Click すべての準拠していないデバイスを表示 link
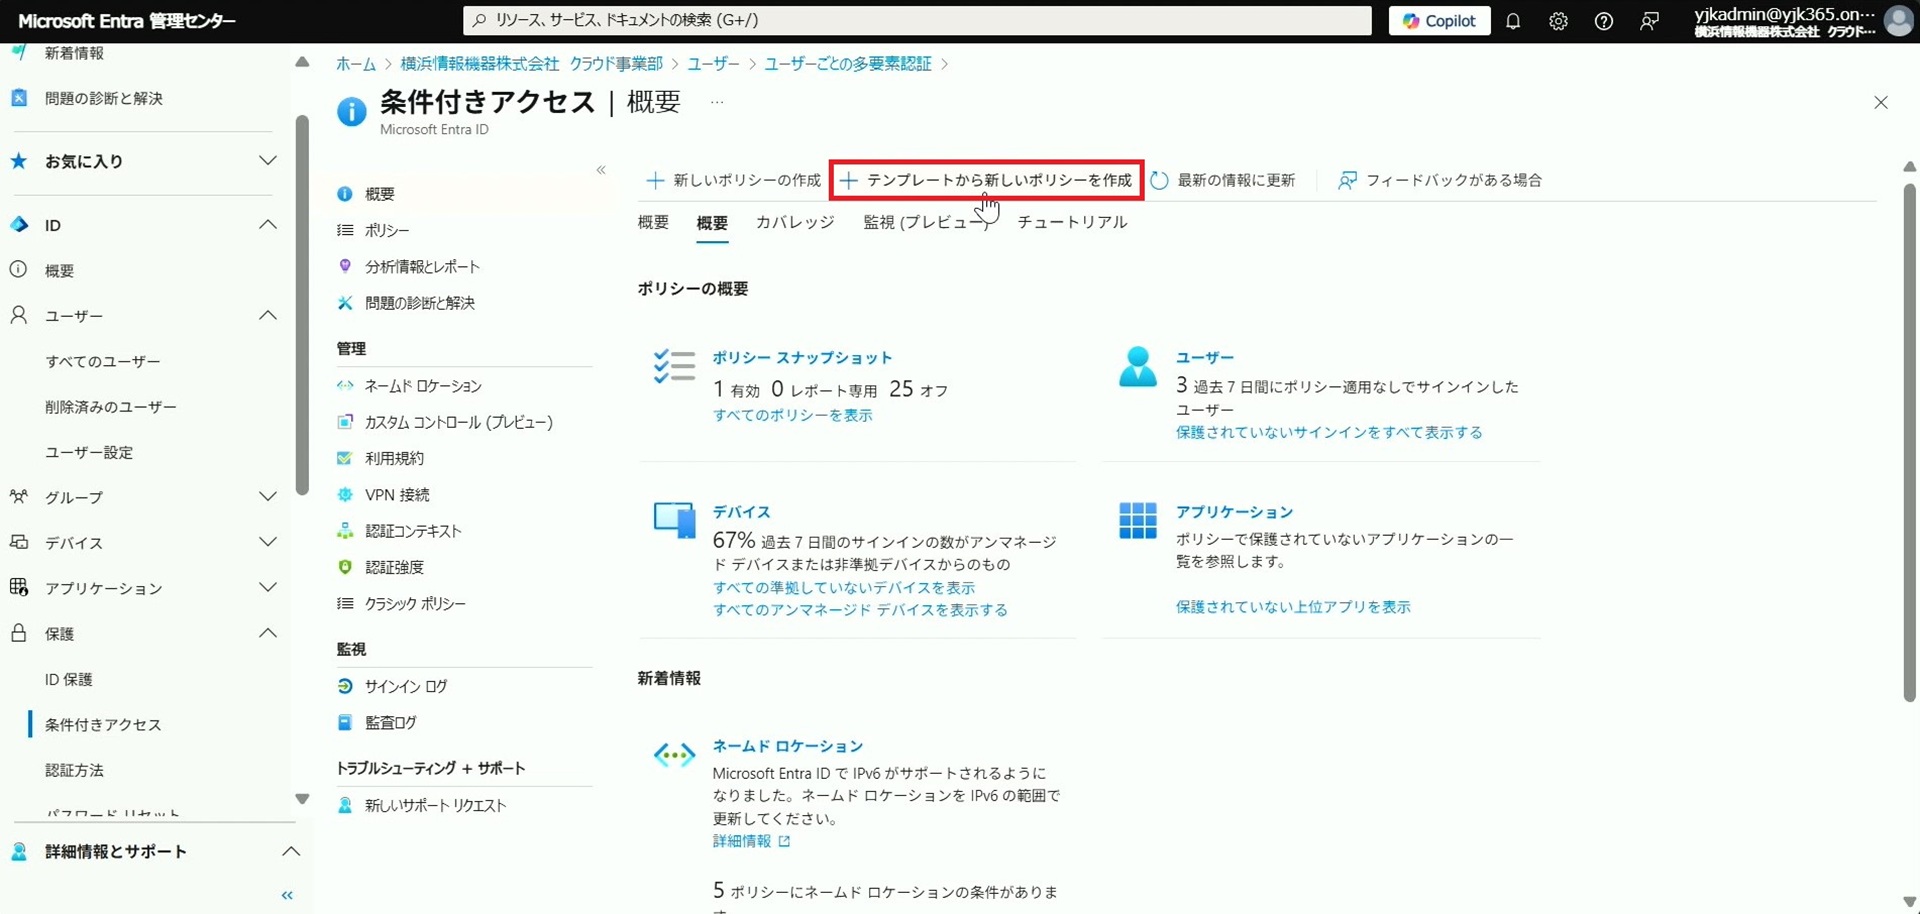The image size is (1920, 914). 843,587
